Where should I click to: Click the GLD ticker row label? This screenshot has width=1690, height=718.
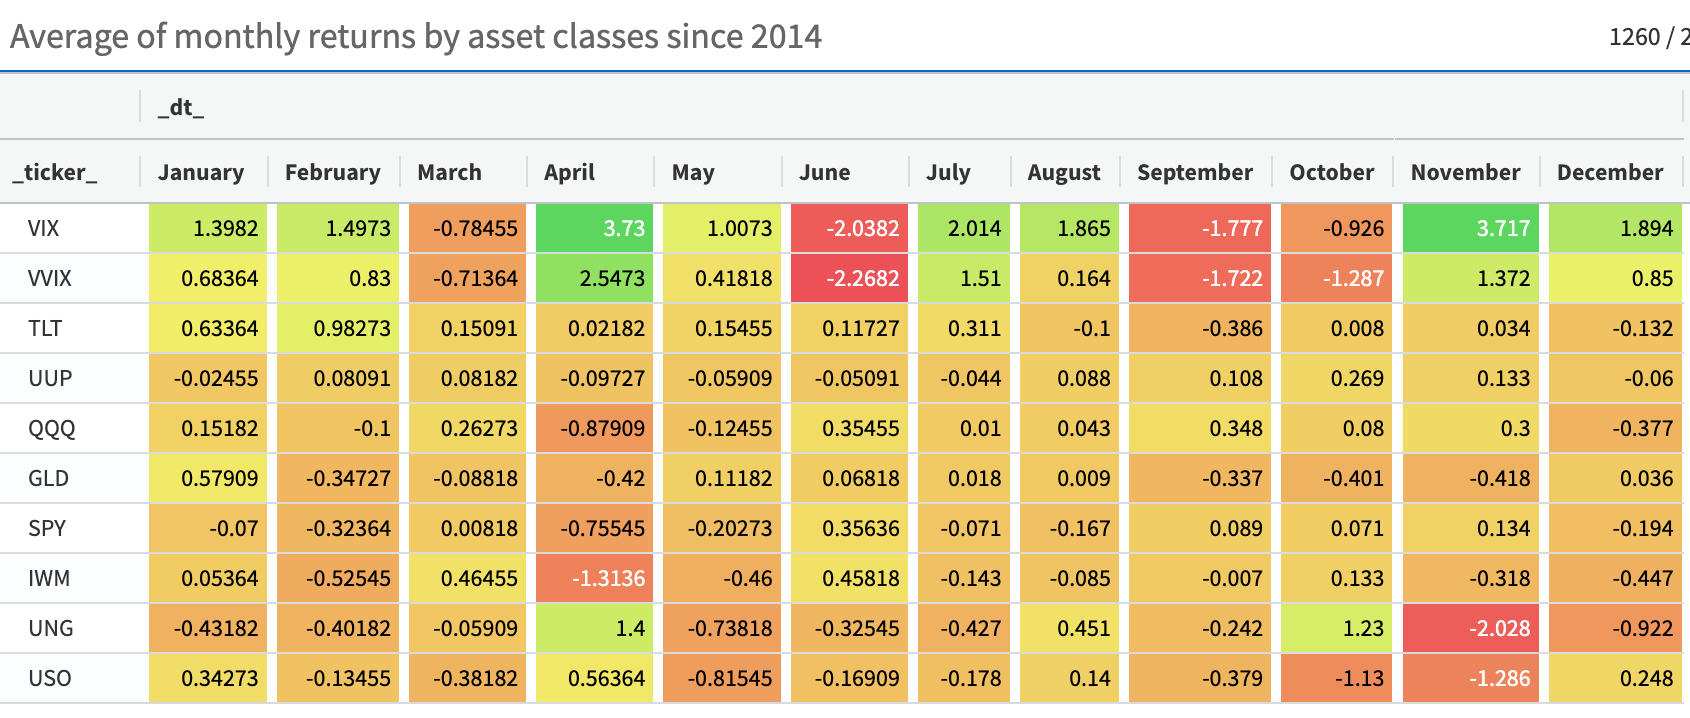pos(49,478)
